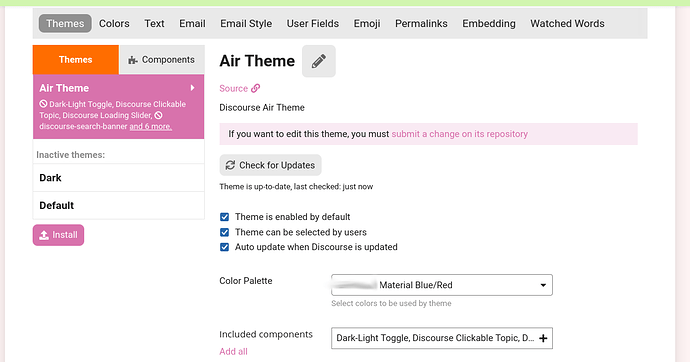690x362 pixels.
Task: Click the Inactive themes: label
Action: tap(70, 155)
